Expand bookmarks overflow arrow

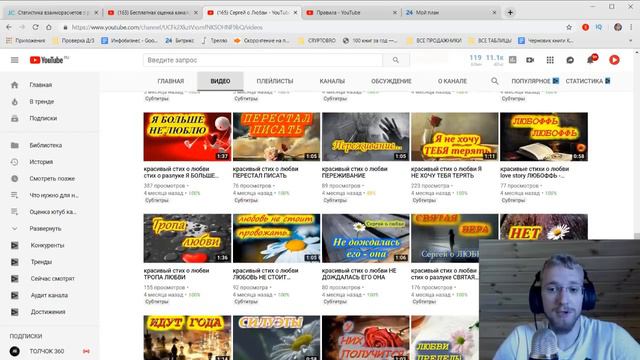(x=631, y=40)
